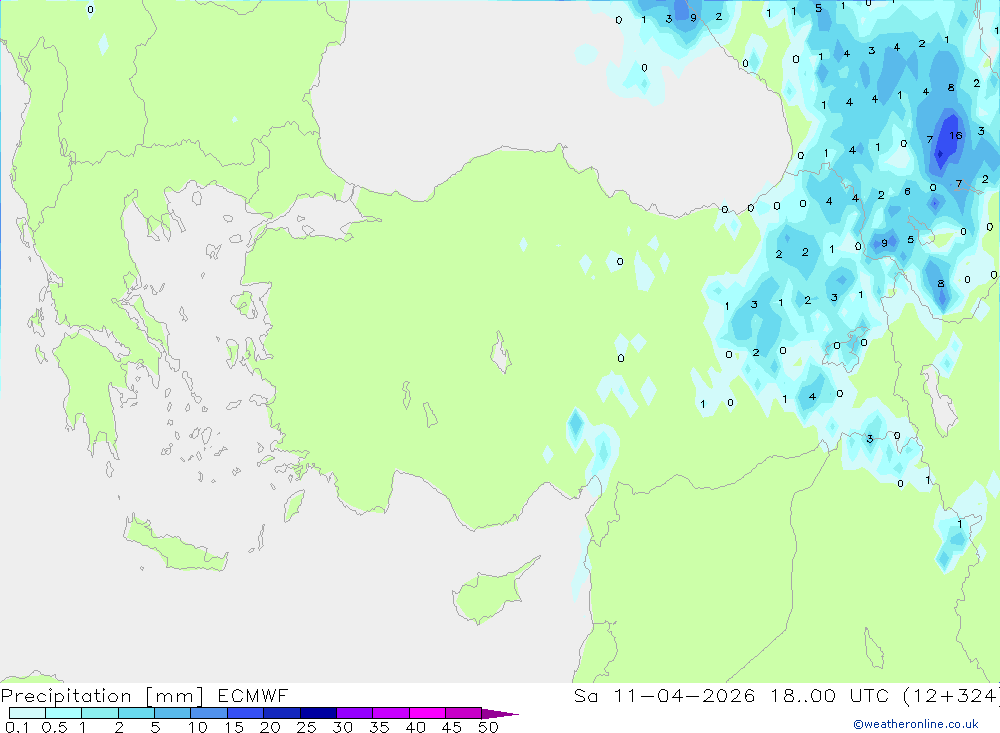Viewport: 1000px width, 733px height.
Task: Click the '18..00 UTC' time label
Action: (x=829, y=695)
